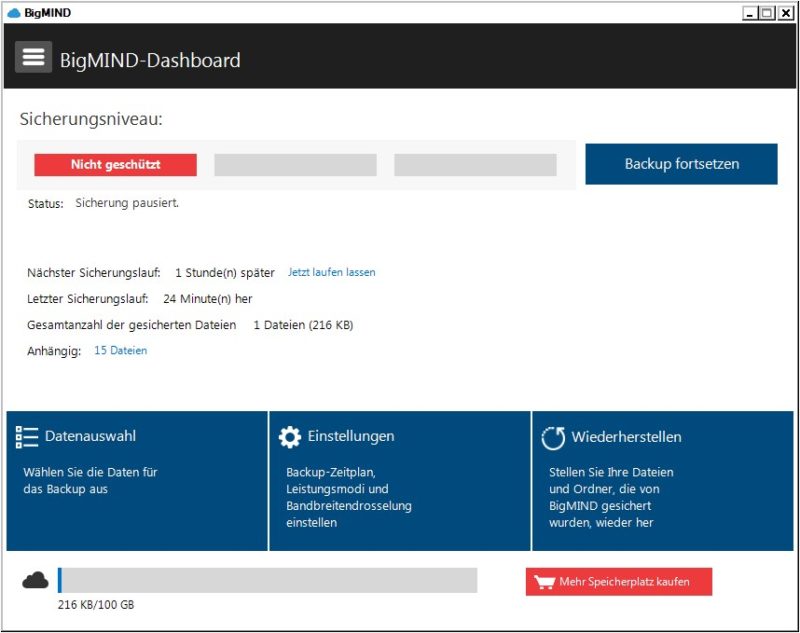Buy more storage via Mehr Speicherplatz kaufen
The image size is (800, 633).
point(619,582)
